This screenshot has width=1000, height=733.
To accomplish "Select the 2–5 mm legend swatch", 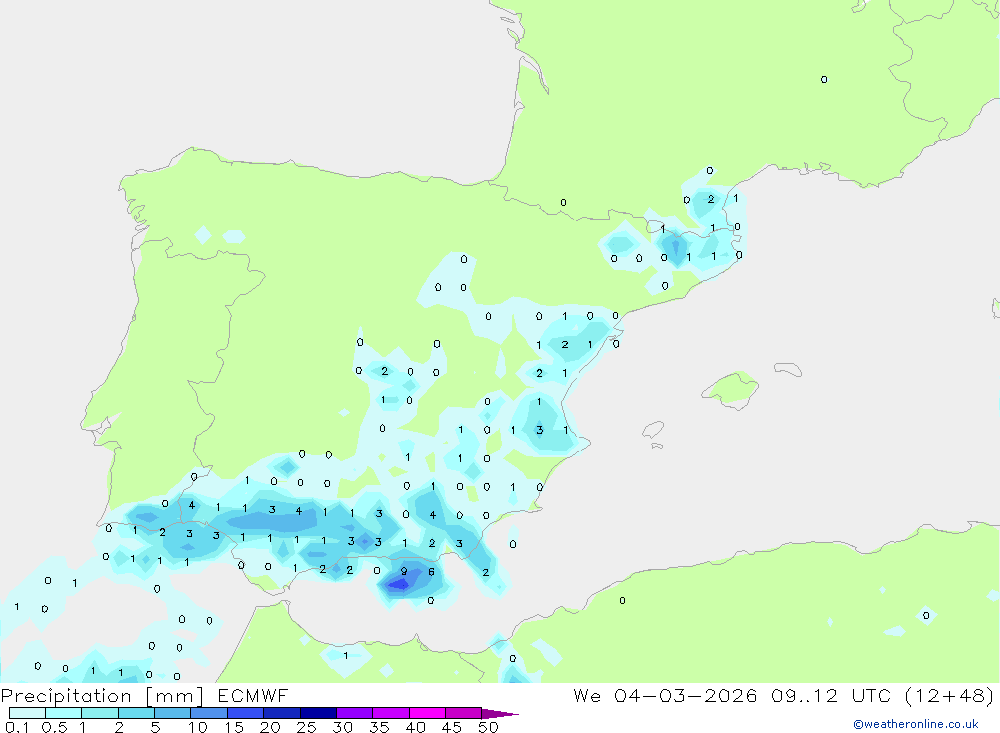I will (136, 713).
